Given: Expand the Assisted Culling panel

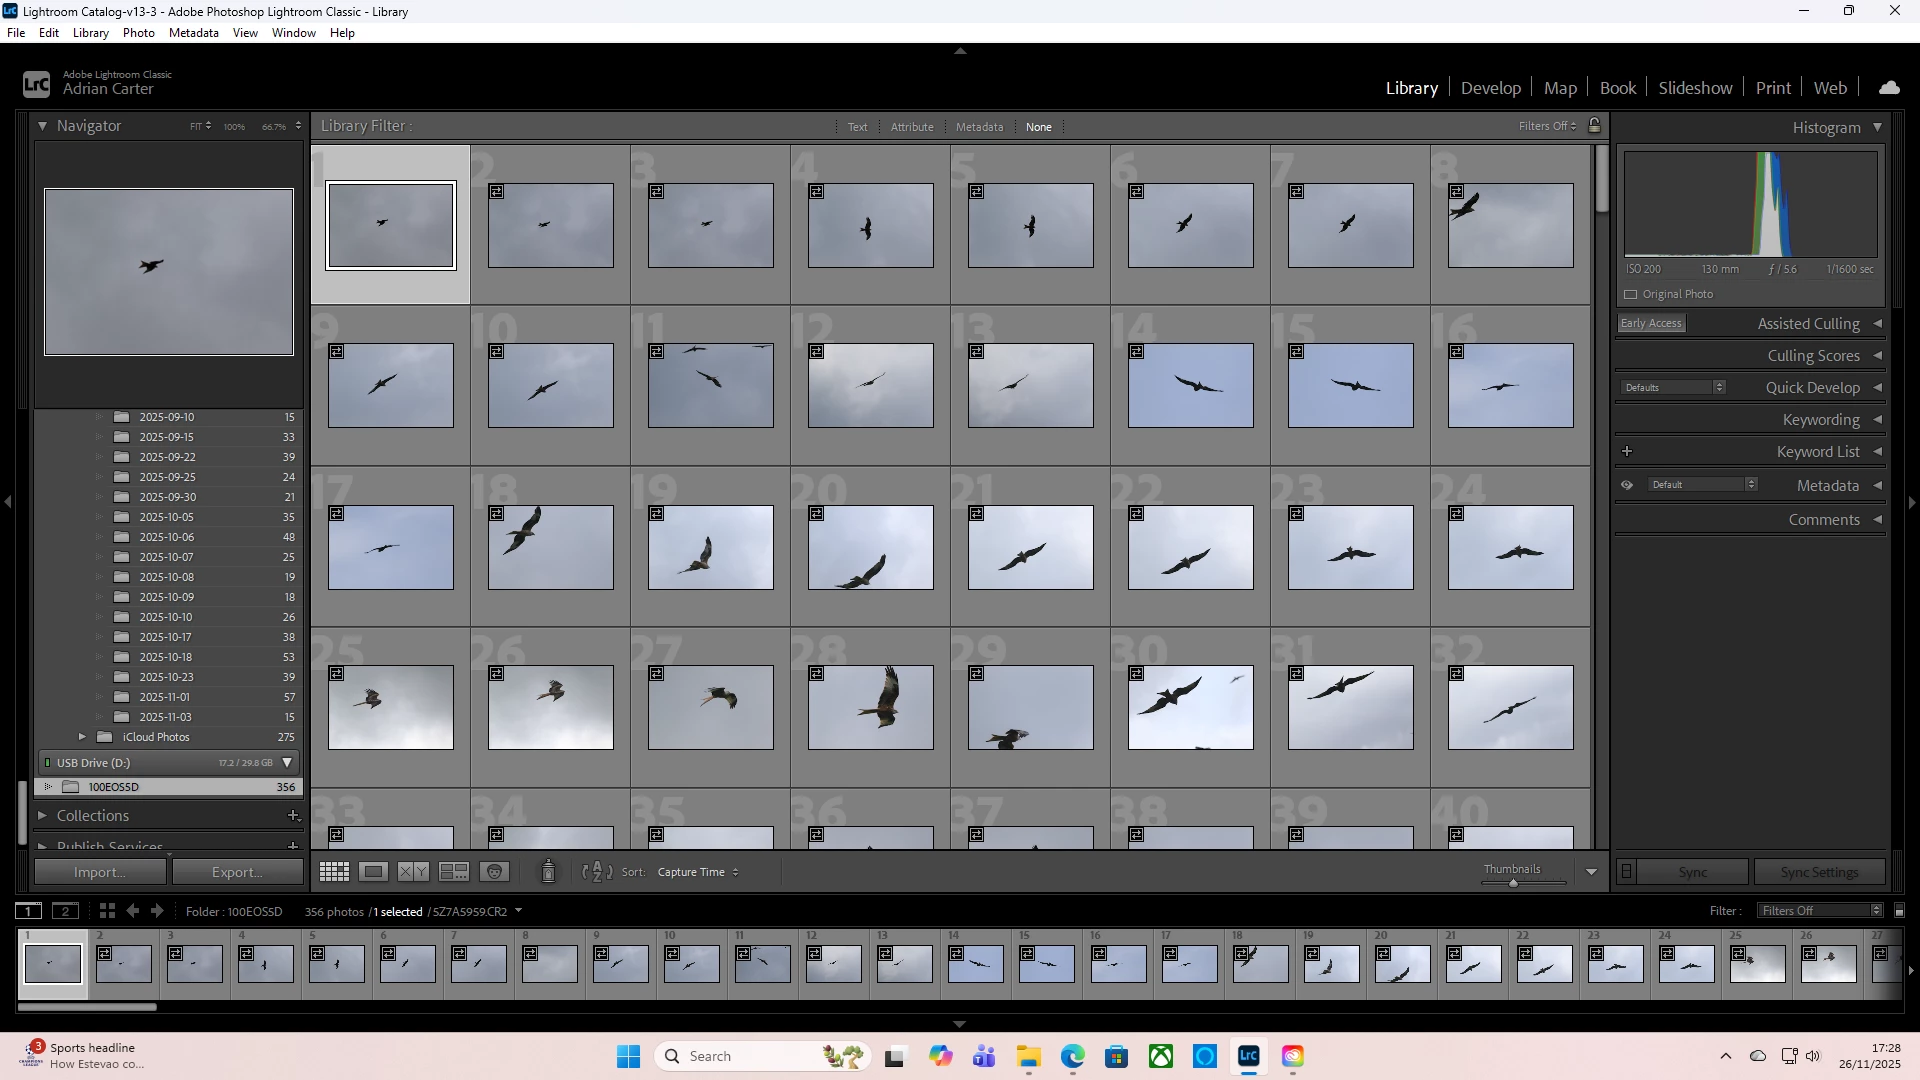Looking at the screenshot, I should [1877, 324].
